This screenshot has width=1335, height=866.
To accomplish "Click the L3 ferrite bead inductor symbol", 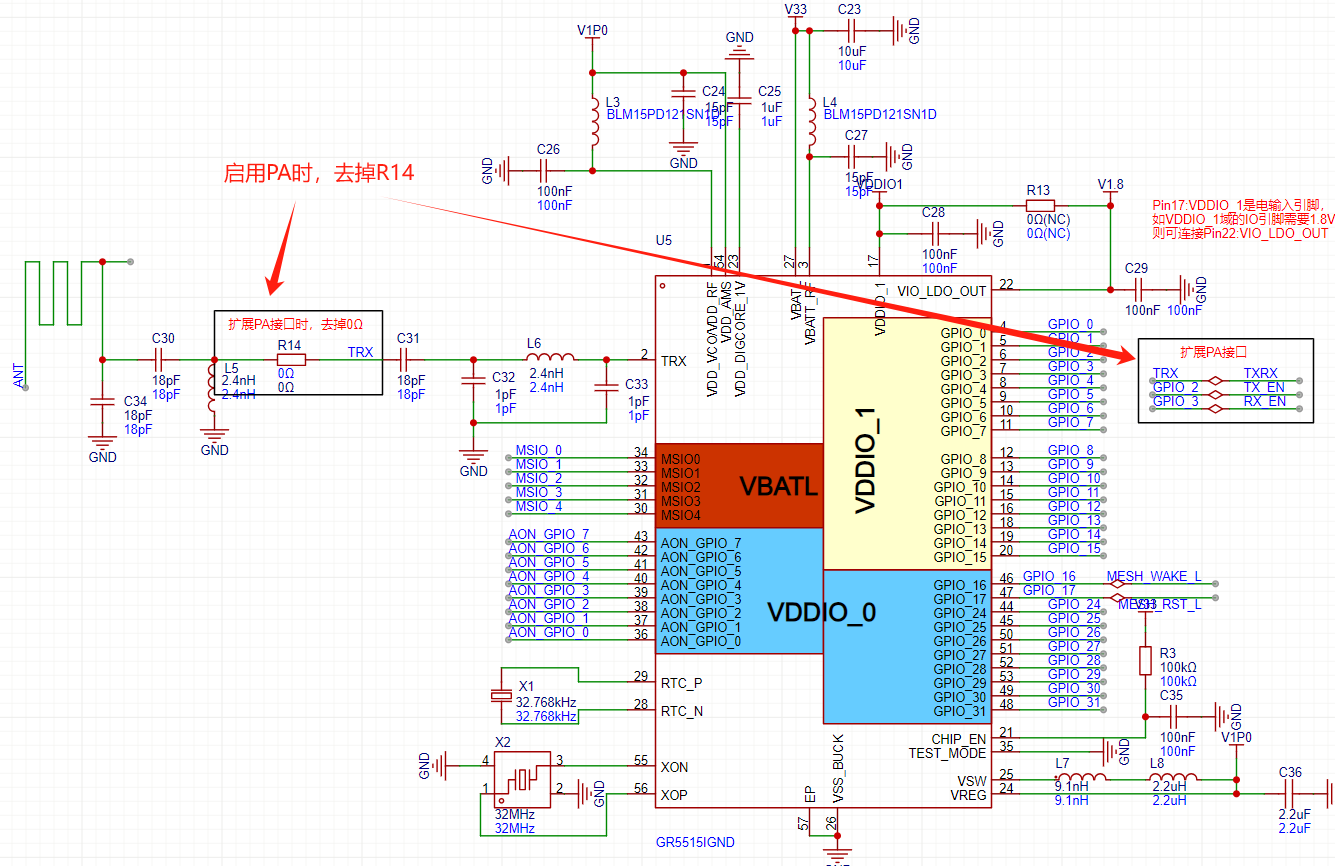I will [594, 124].
